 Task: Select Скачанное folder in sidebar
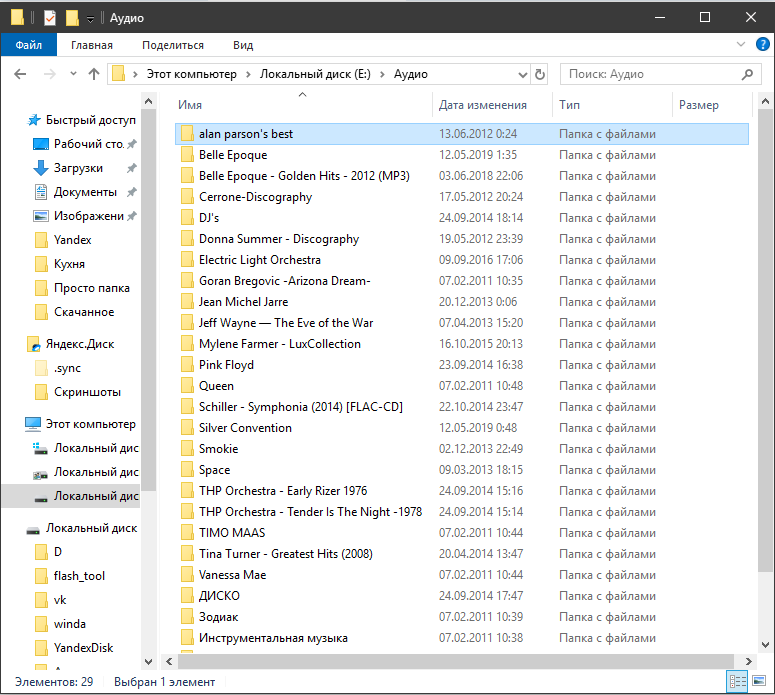point(84,312)
